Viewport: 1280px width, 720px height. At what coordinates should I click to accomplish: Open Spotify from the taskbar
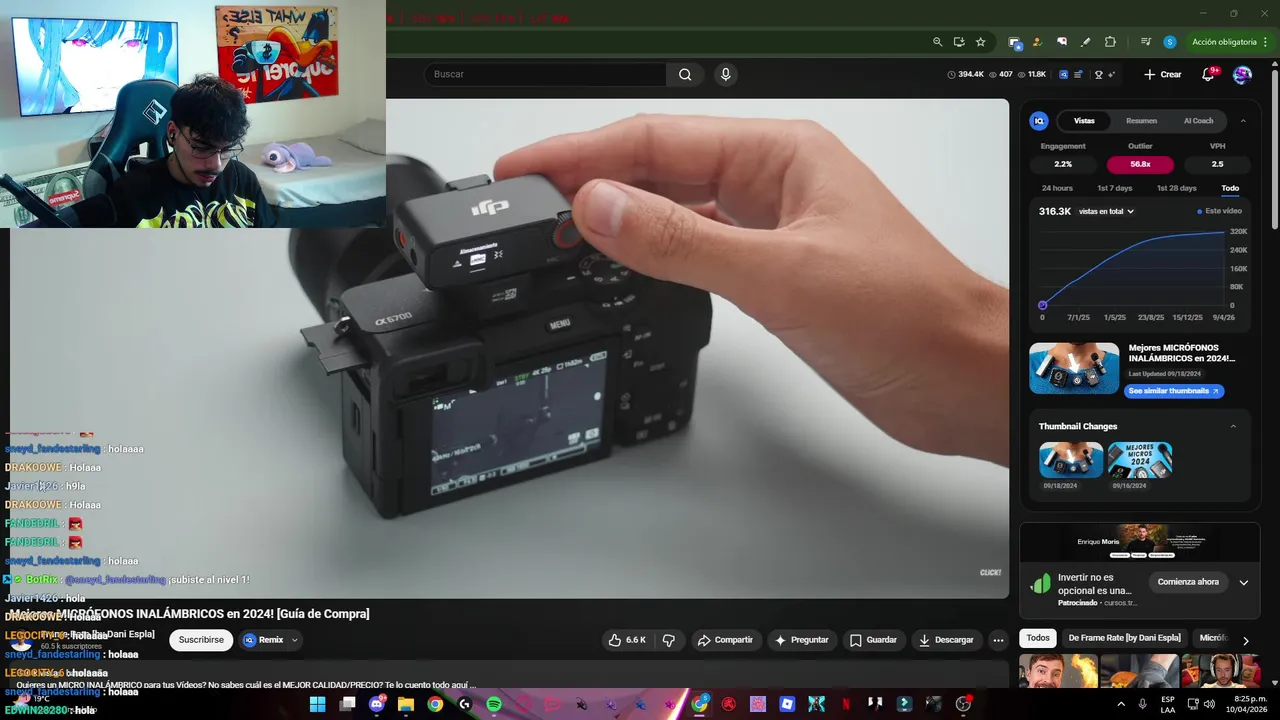coord(494,704)
